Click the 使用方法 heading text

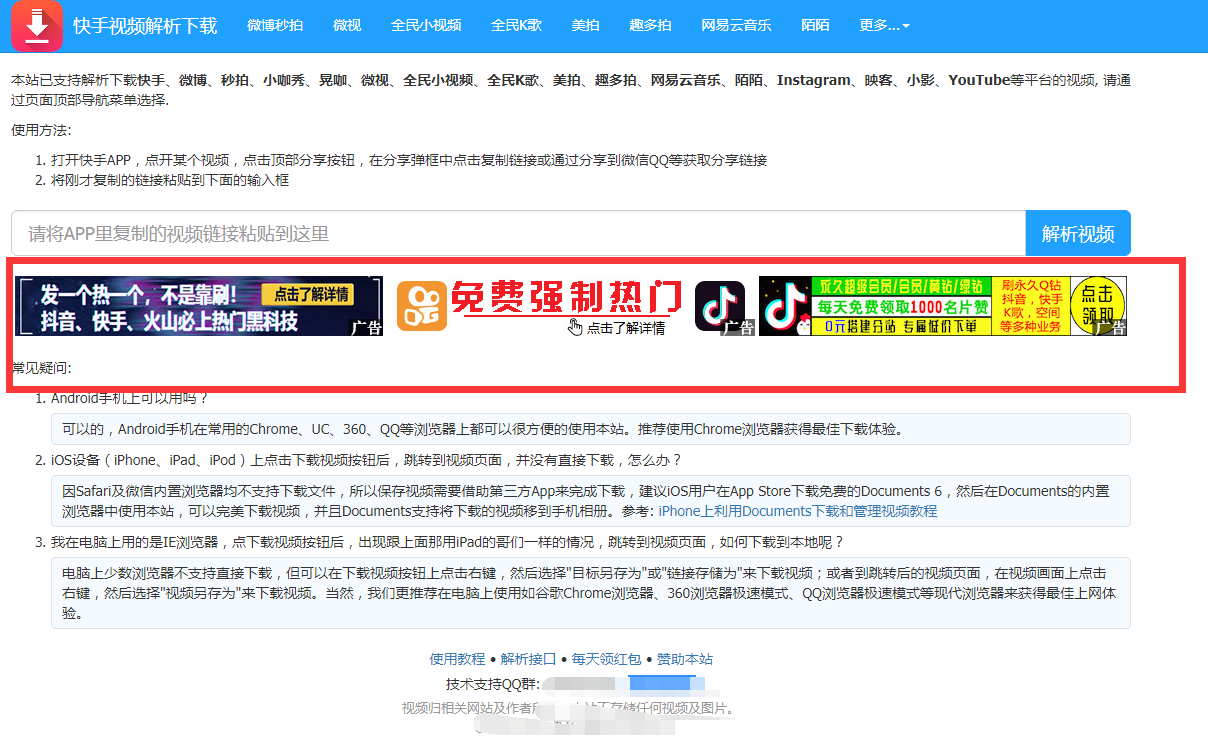point(41,130)
